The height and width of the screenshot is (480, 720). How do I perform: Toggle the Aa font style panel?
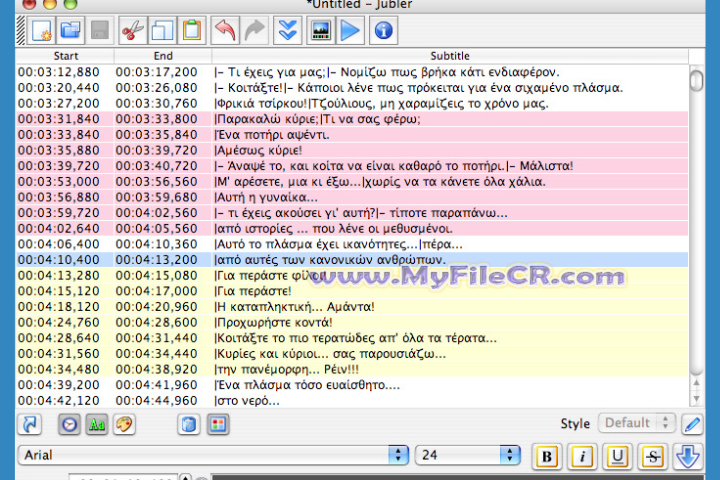click(x=96, y=424)
